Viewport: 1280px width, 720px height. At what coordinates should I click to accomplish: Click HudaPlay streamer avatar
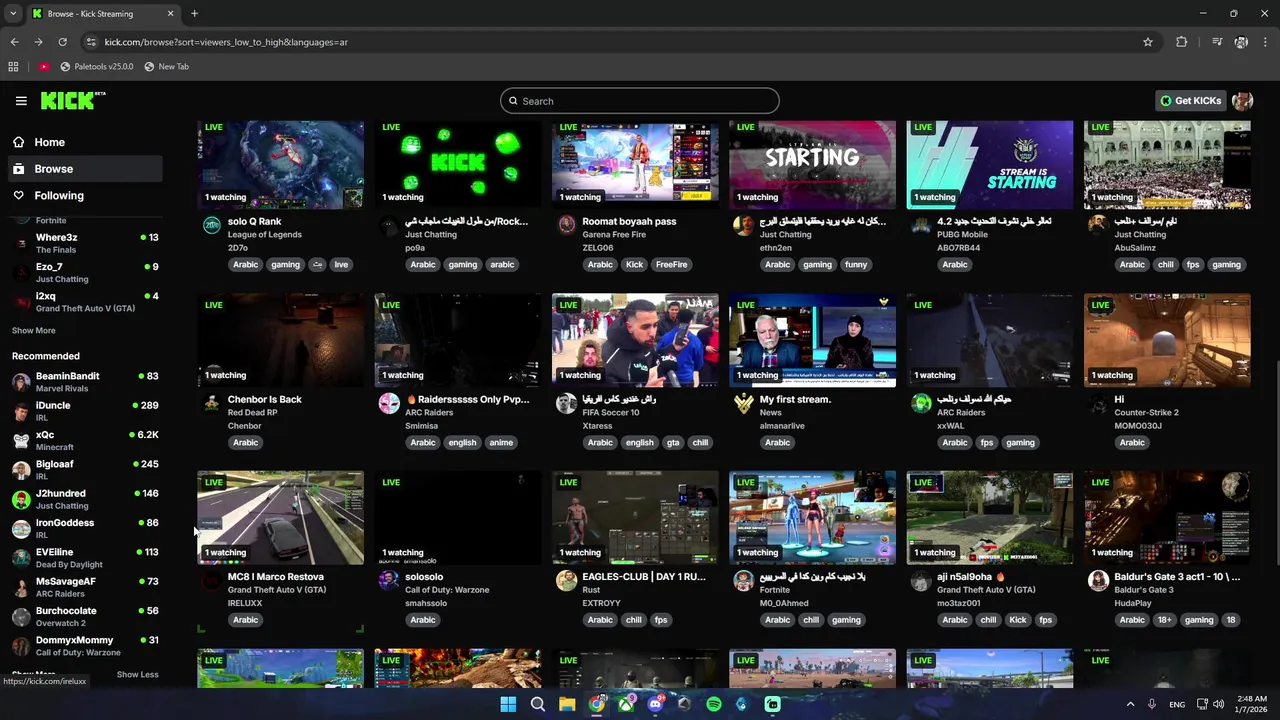click(x=1098, y=580)
